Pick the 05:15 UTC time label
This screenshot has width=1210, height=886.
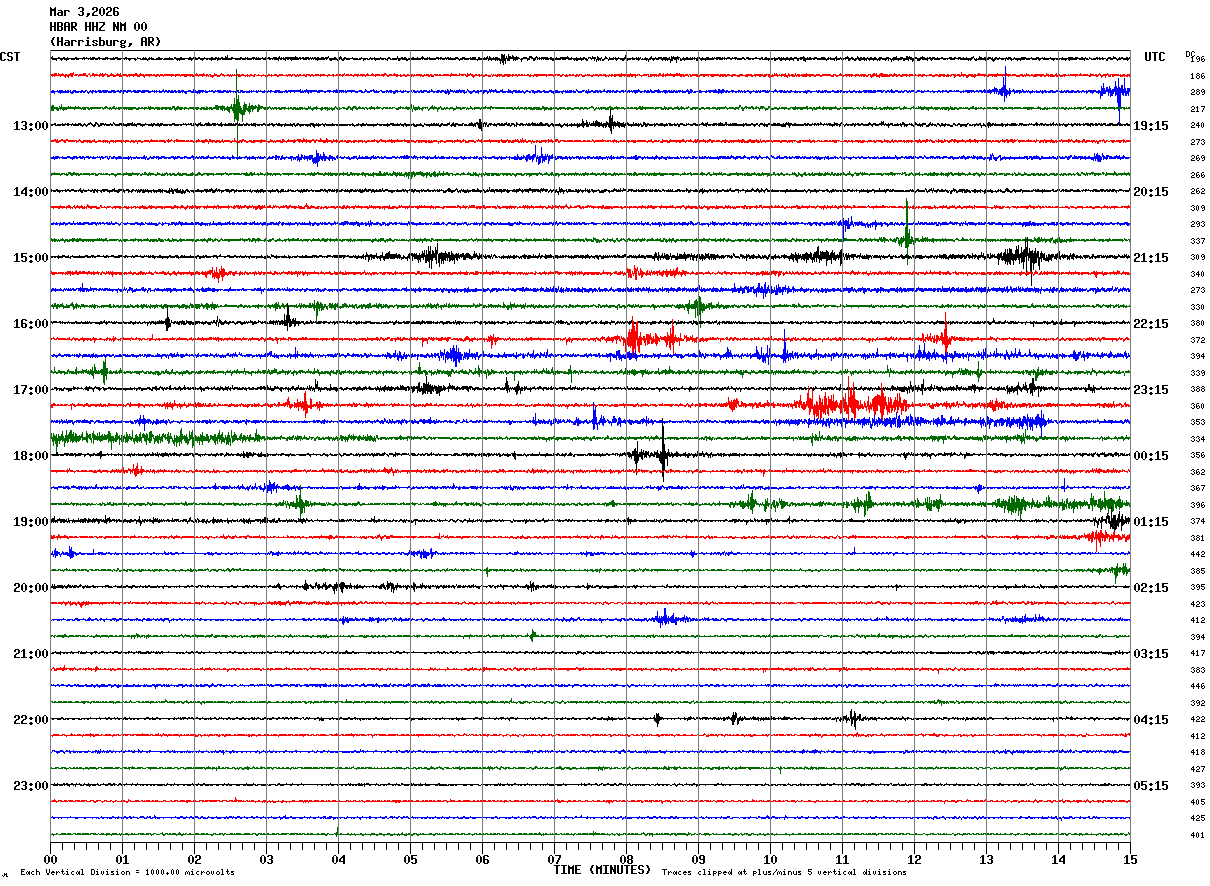(x=1151, y=786)
